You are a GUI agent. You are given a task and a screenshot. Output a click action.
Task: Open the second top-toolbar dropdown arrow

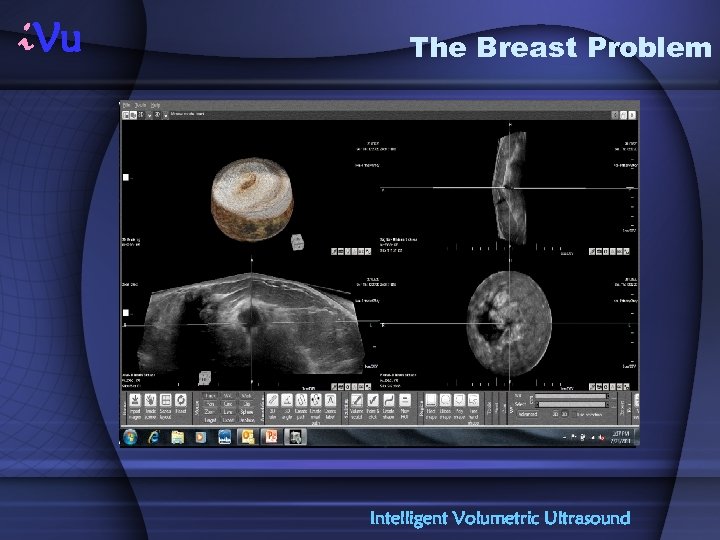[x=166, y=115]
